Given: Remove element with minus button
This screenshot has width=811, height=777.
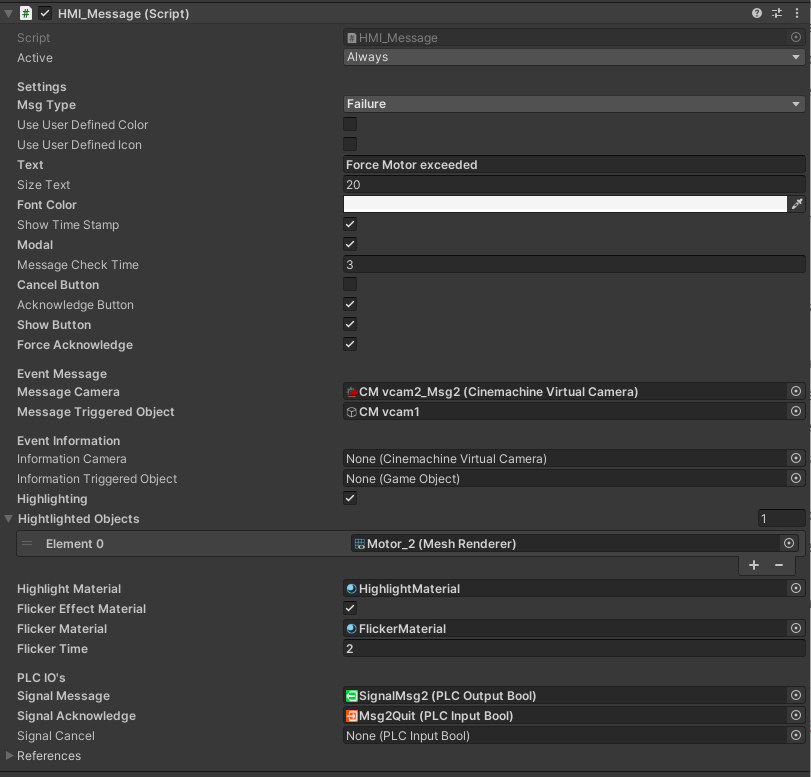Looking at the screenshot, I should [779, 565].
